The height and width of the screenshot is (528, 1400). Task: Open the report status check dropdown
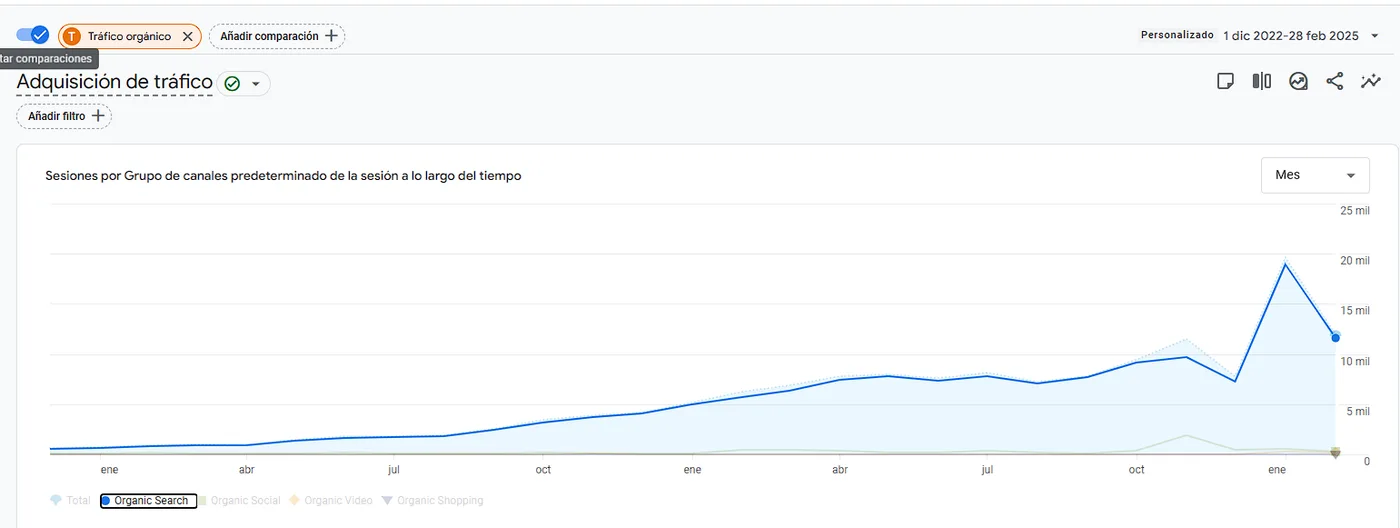click(244, 84)
